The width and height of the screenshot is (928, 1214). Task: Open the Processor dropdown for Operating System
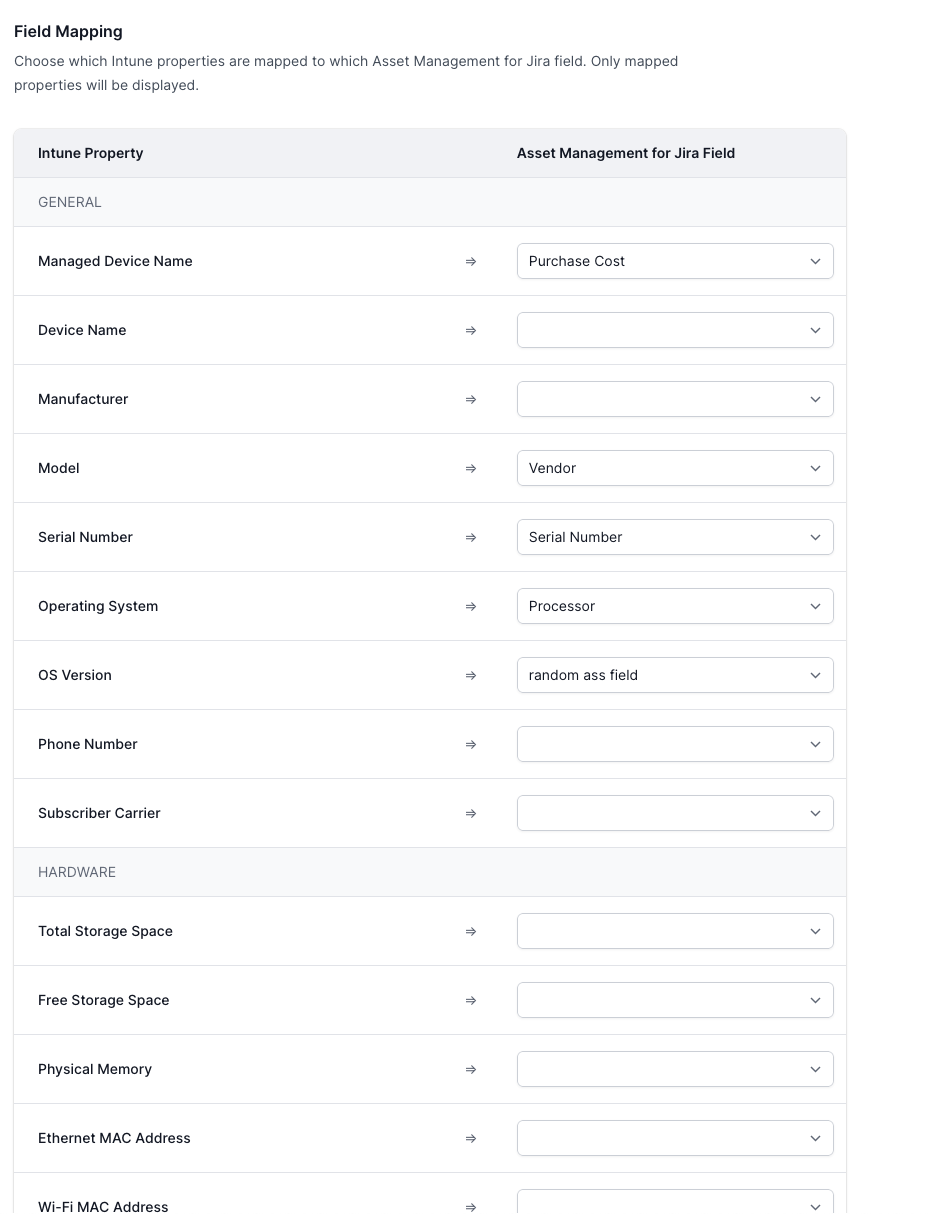click(x=674, y=606)
